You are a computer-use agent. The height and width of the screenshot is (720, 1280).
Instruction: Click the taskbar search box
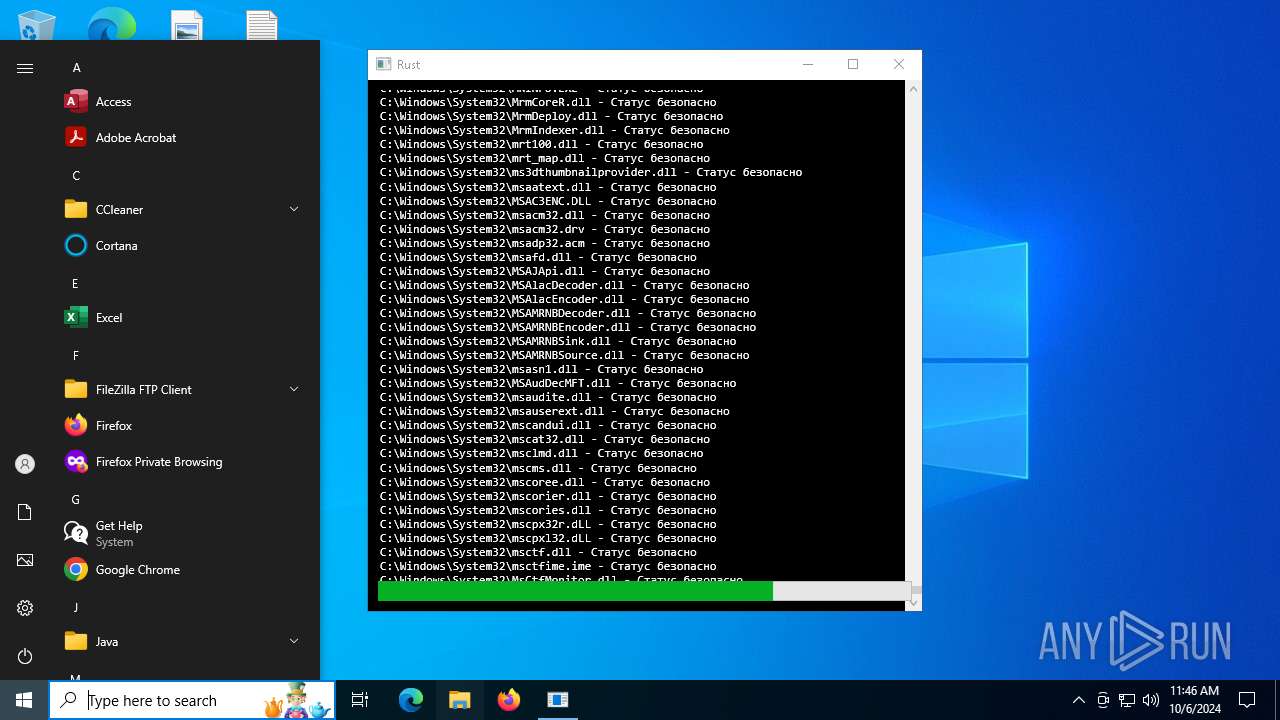(x=192, y=700)
